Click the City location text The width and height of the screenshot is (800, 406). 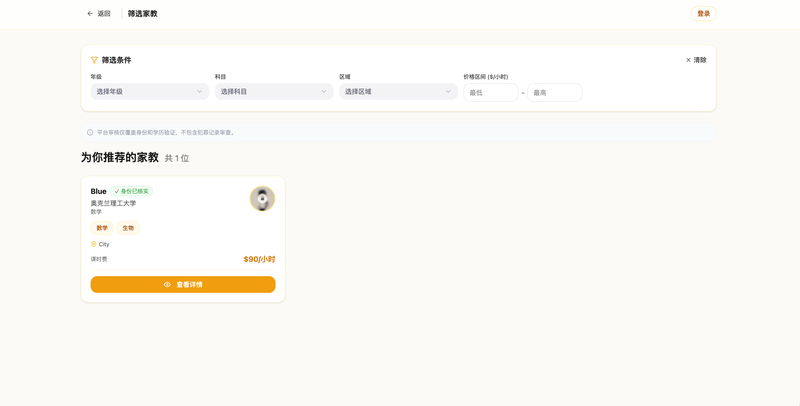pyautogui.click(x=104, y=244)
